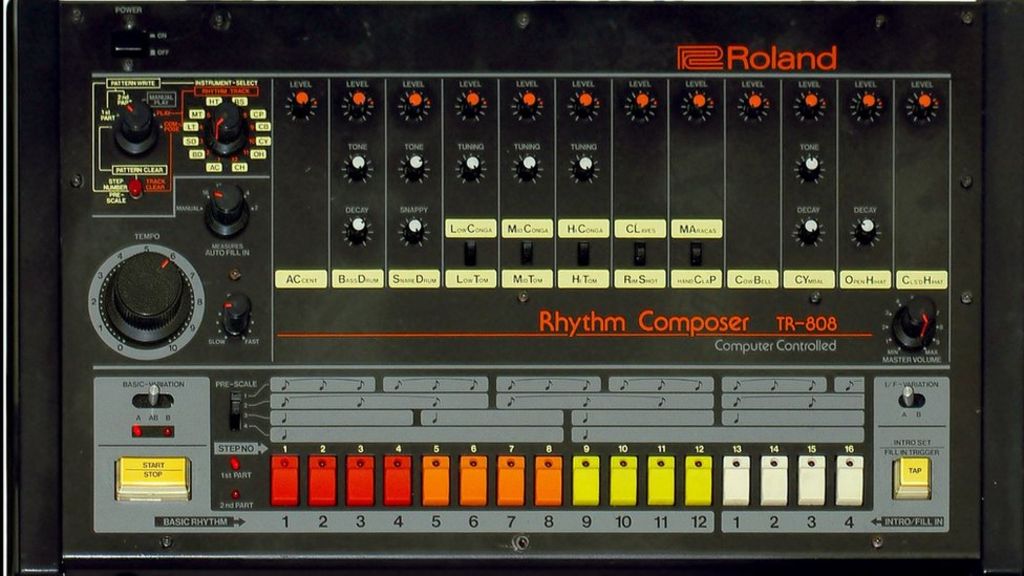Click the Bass Drum Level knob
This screenshot has width=1024, height=576.
(x=357, y=105)
